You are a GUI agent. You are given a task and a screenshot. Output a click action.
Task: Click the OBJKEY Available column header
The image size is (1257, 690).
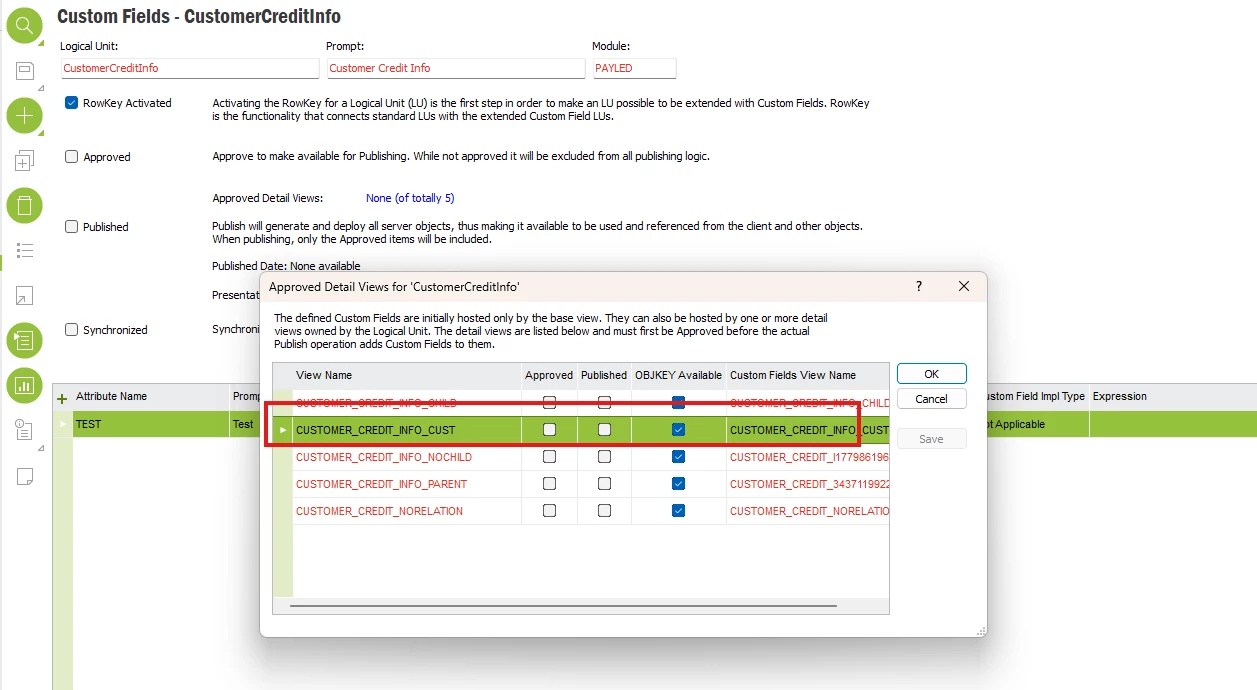coord(678,375)
